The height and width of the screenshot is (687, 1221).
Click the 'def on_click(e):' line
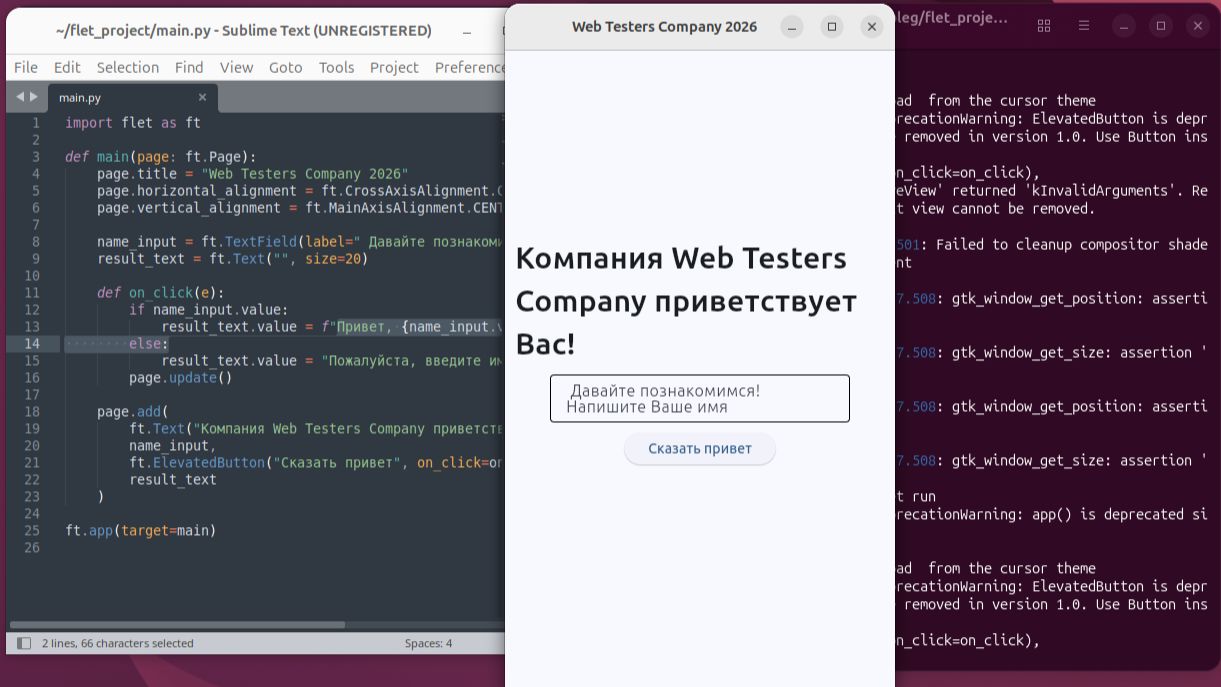(161, 293)
